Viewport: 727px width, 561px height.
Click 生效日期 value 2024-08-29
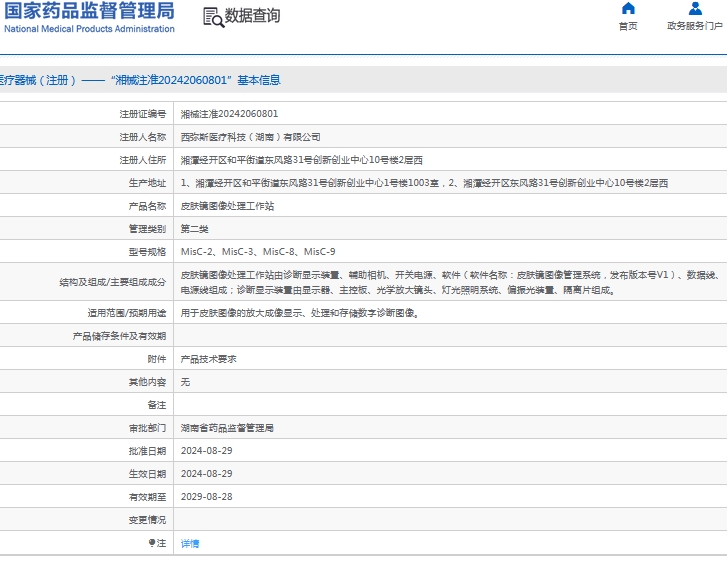(206, 474)
